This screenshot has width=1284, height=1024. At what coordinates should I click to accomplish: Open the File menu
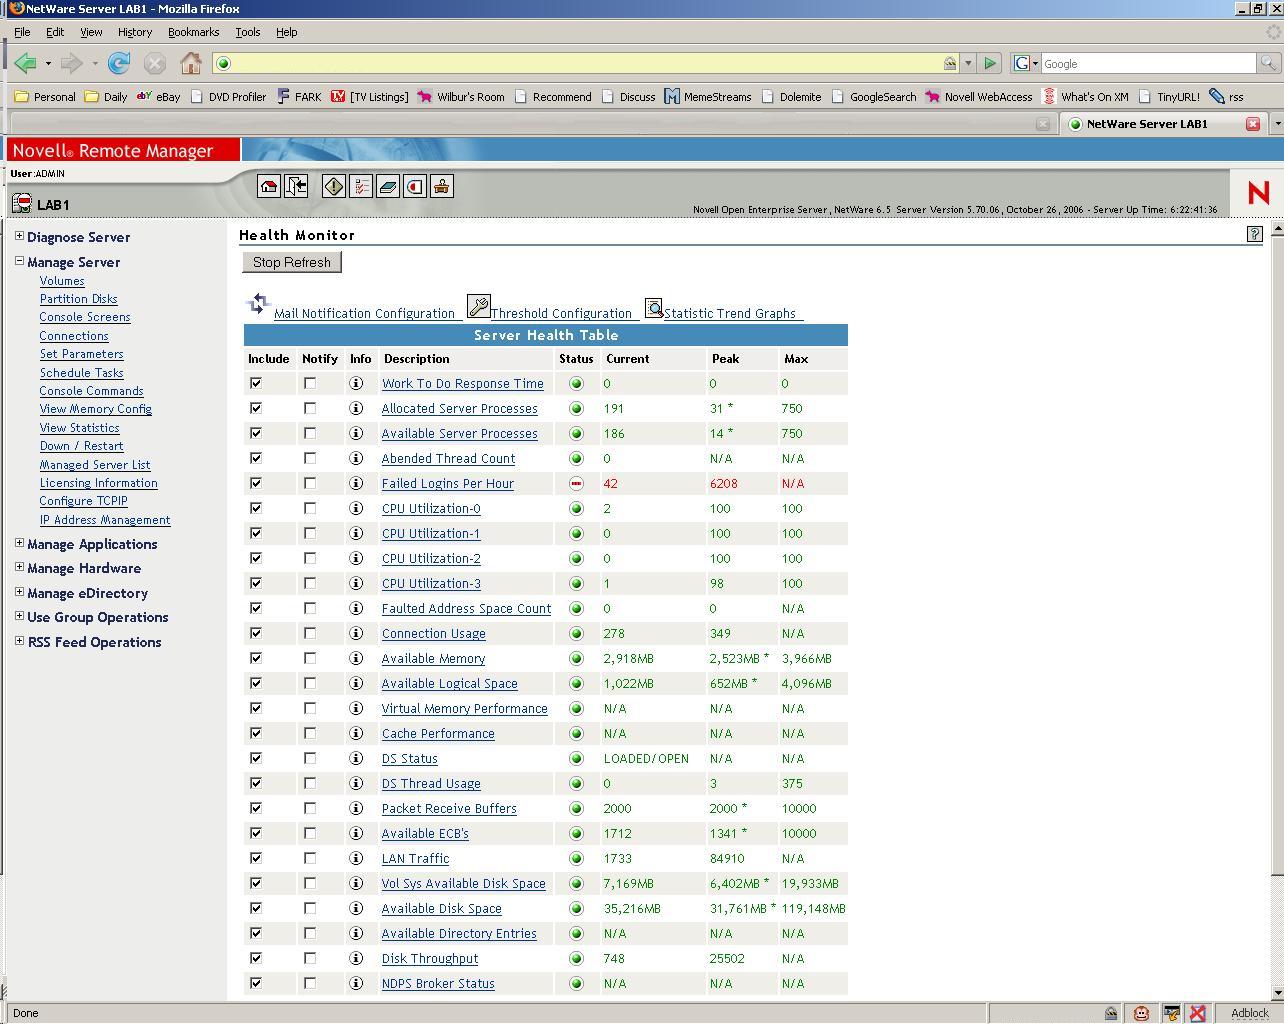pyautogui.click(x=22, y=32)
